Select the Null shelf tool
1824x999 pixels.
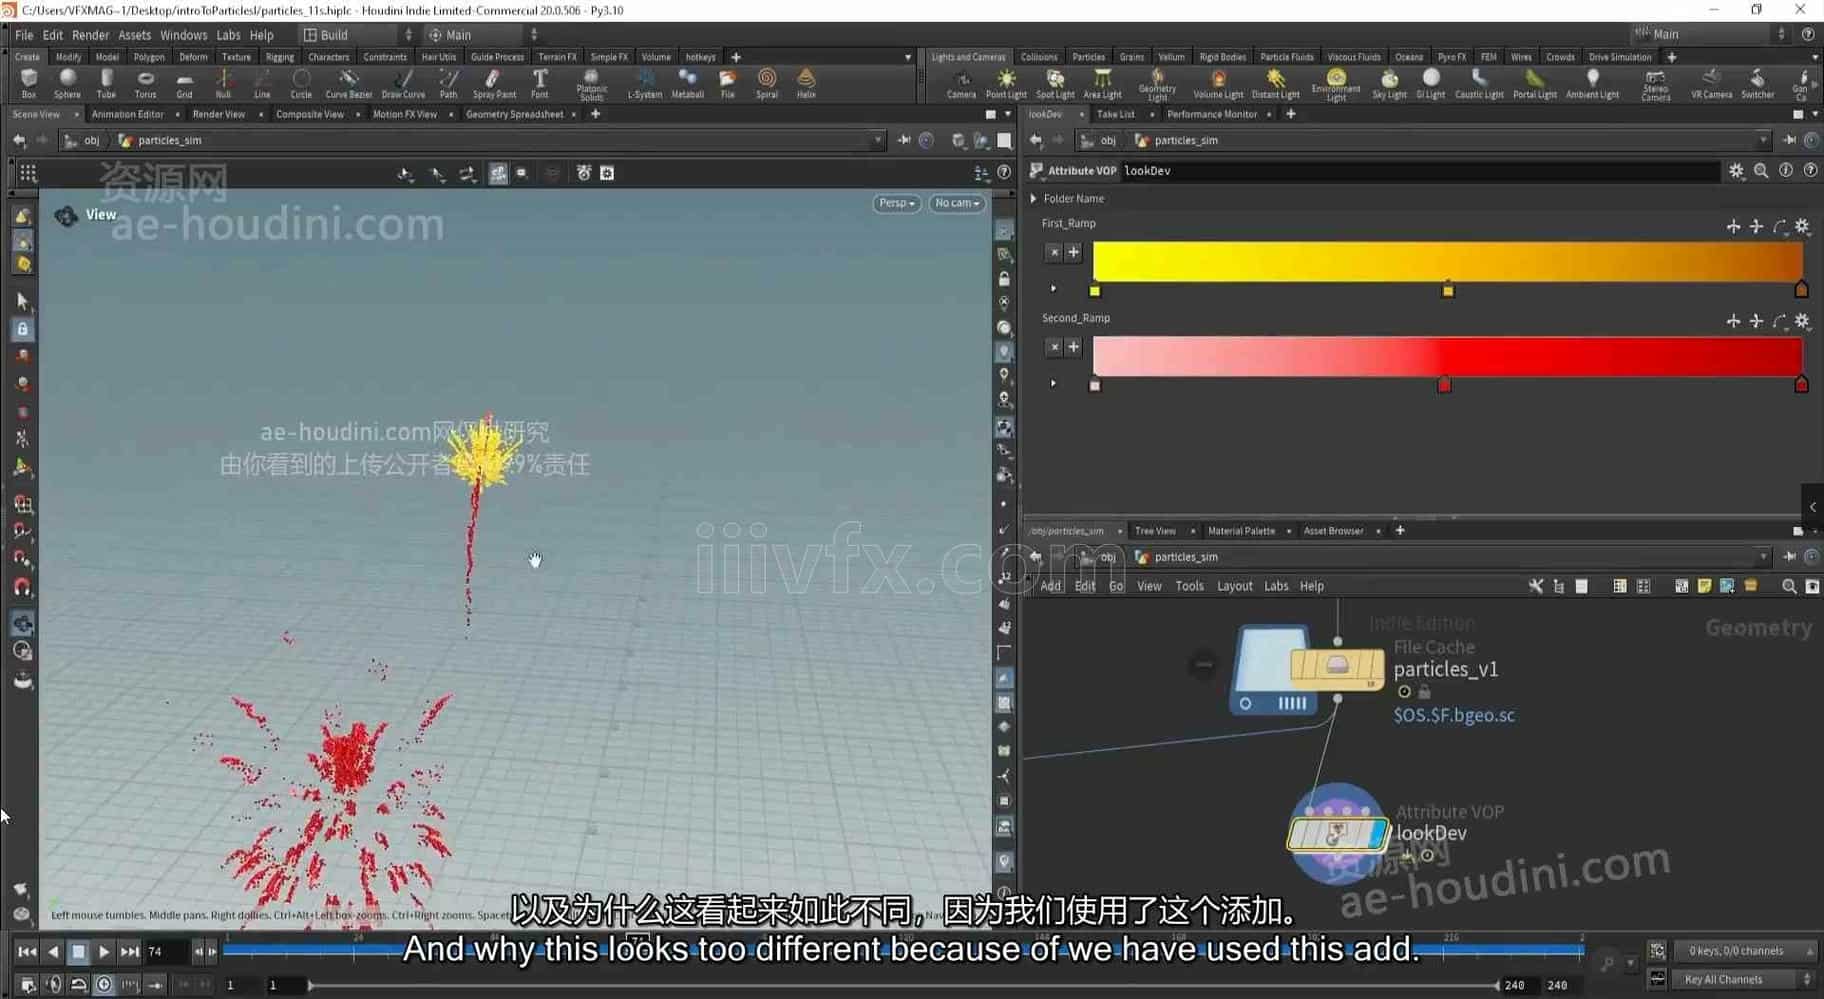coord(223,83)
